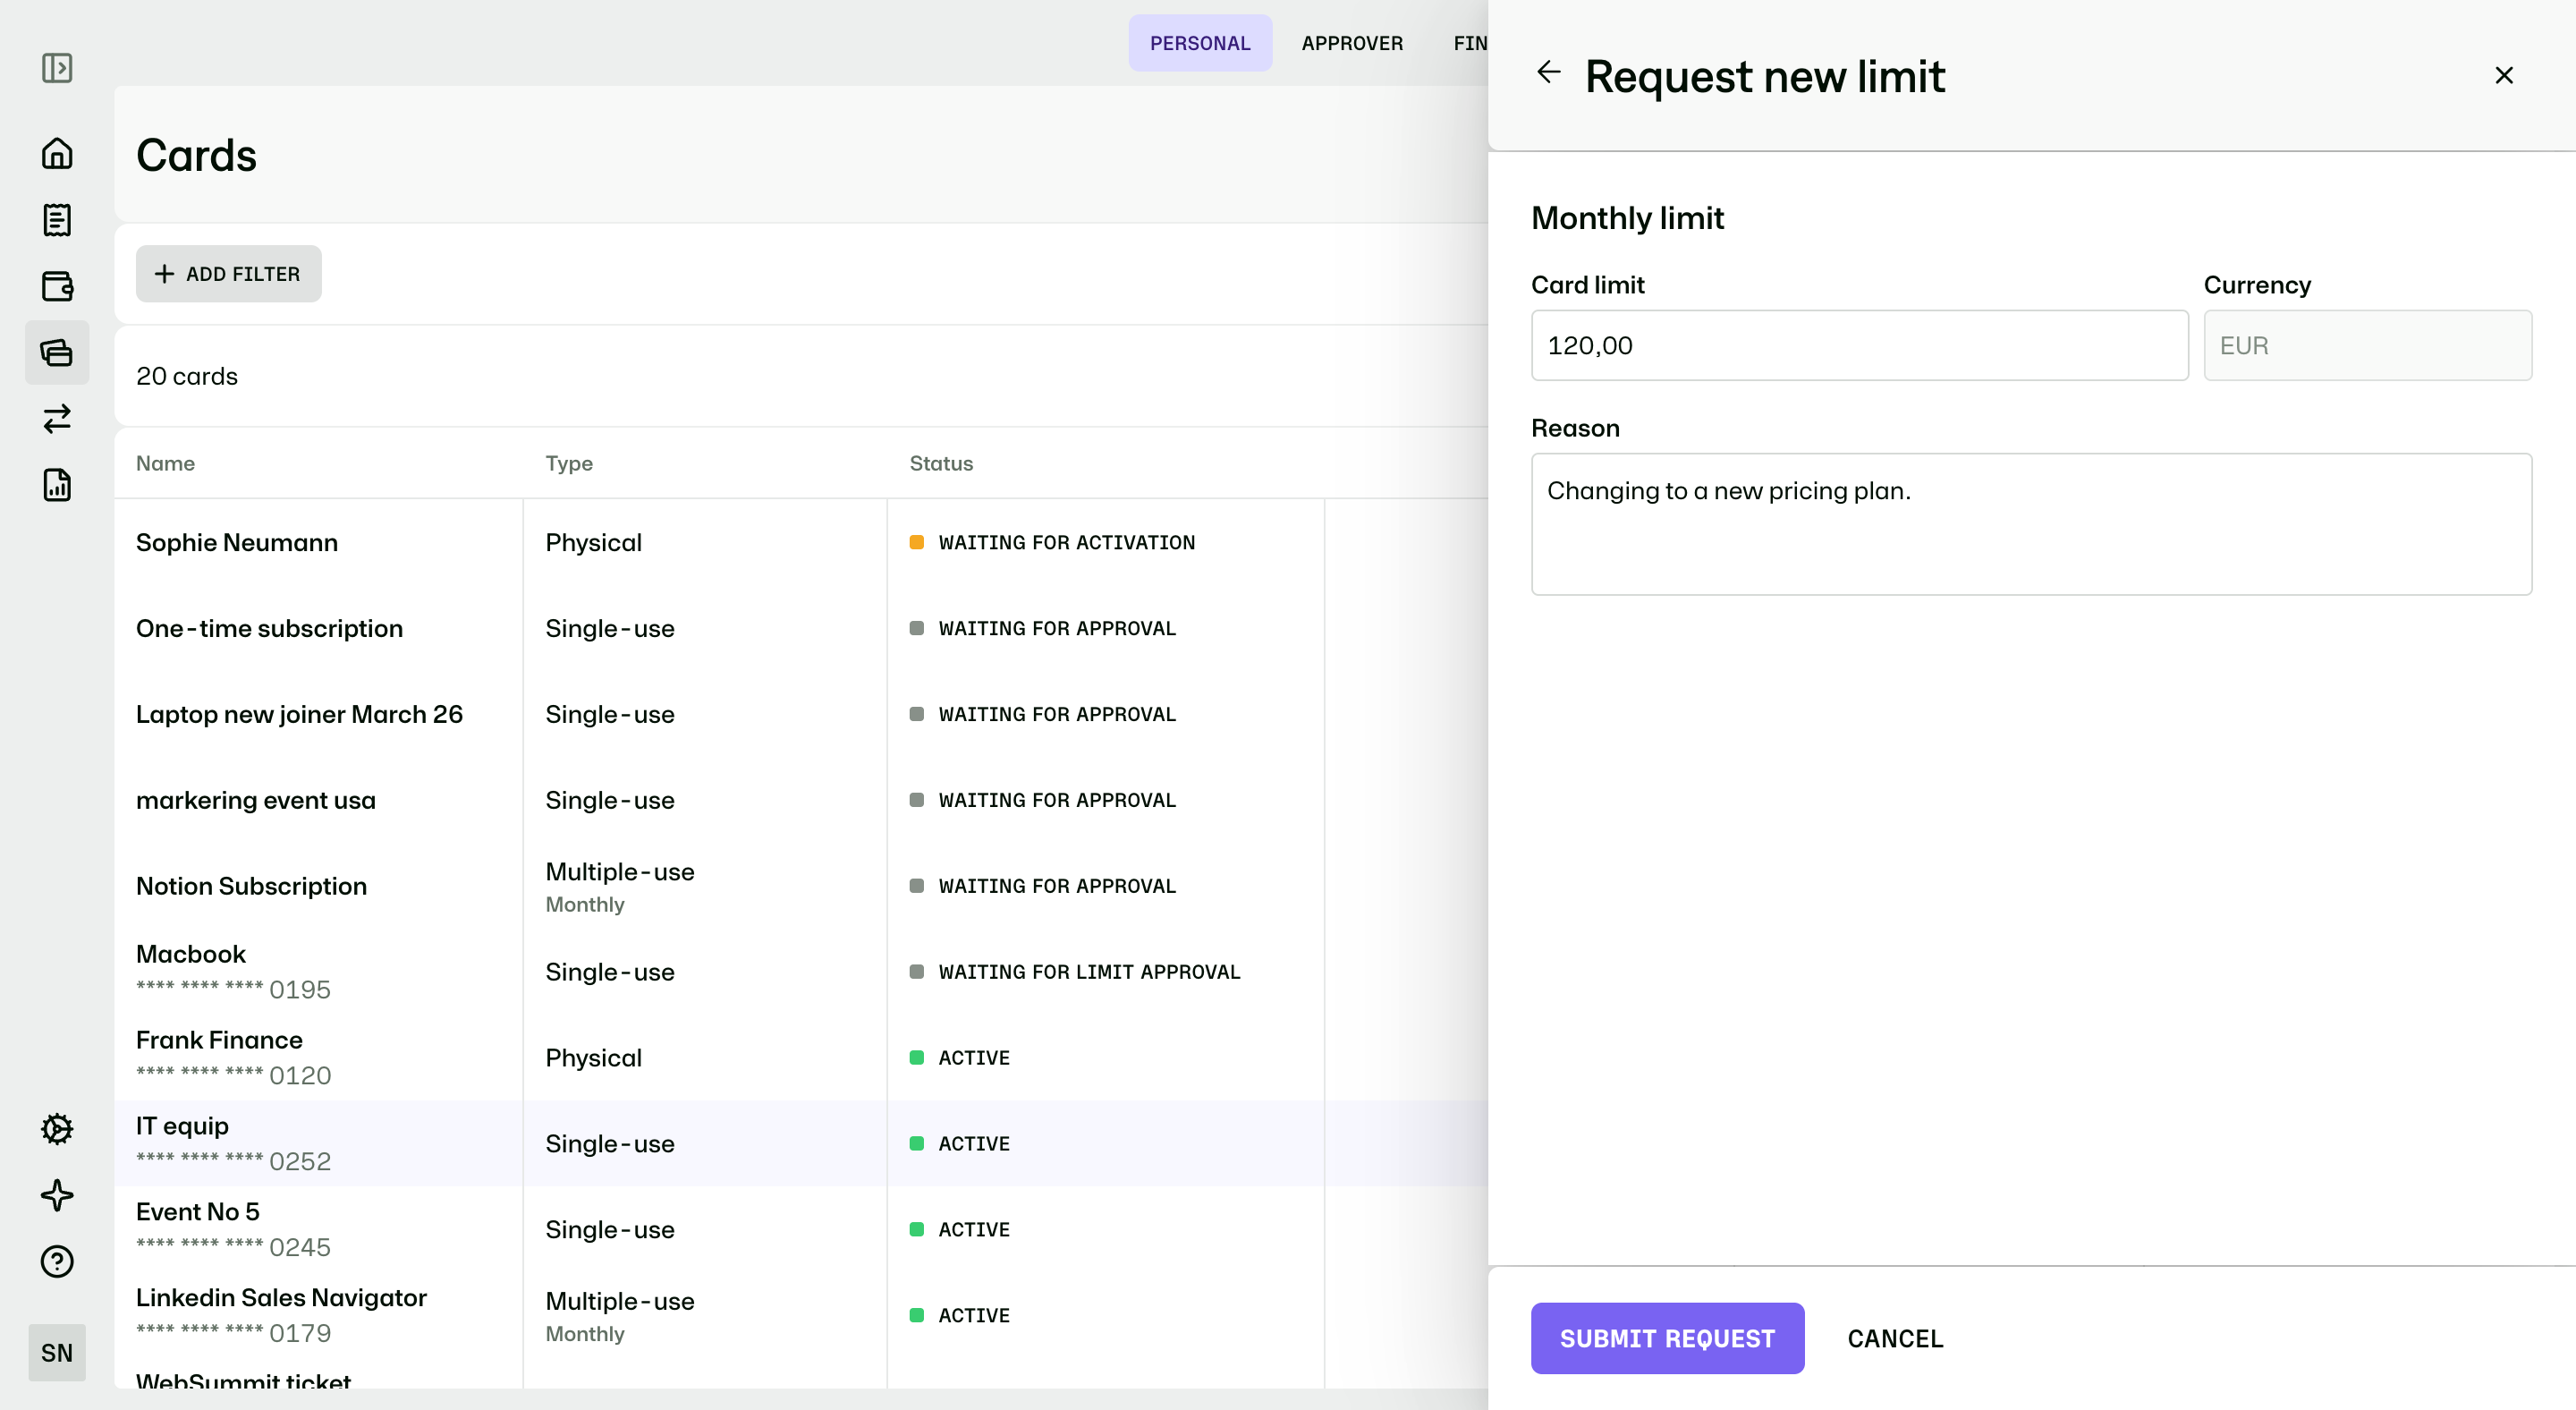
Task: Open the transfers arrows icon in sidebar
Action: tap(57, 418)
